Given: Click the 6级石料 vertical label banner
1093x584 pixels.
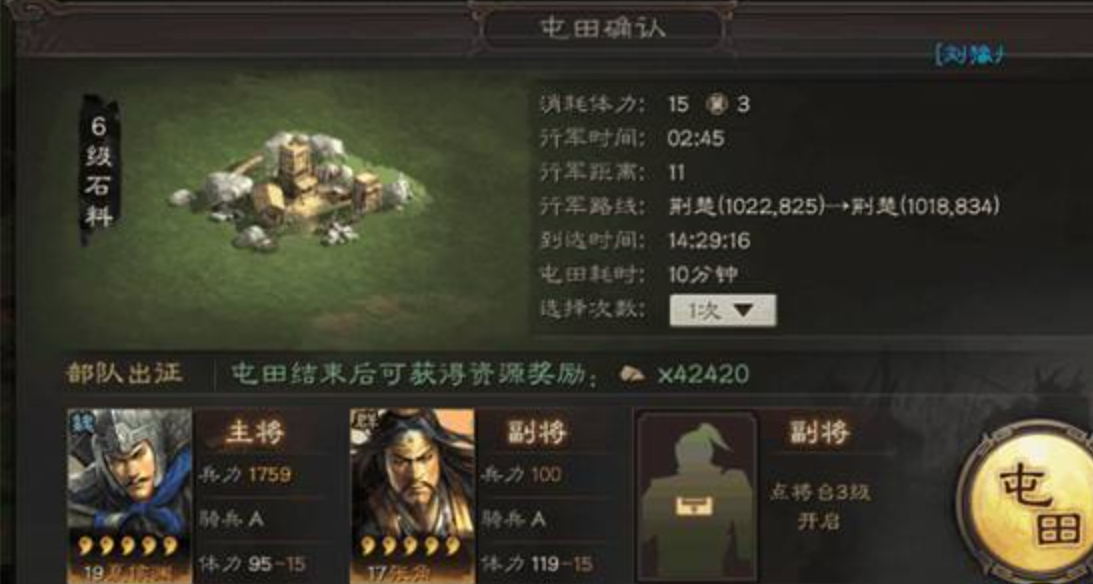Looking at the screenshot, I should 99,171.
